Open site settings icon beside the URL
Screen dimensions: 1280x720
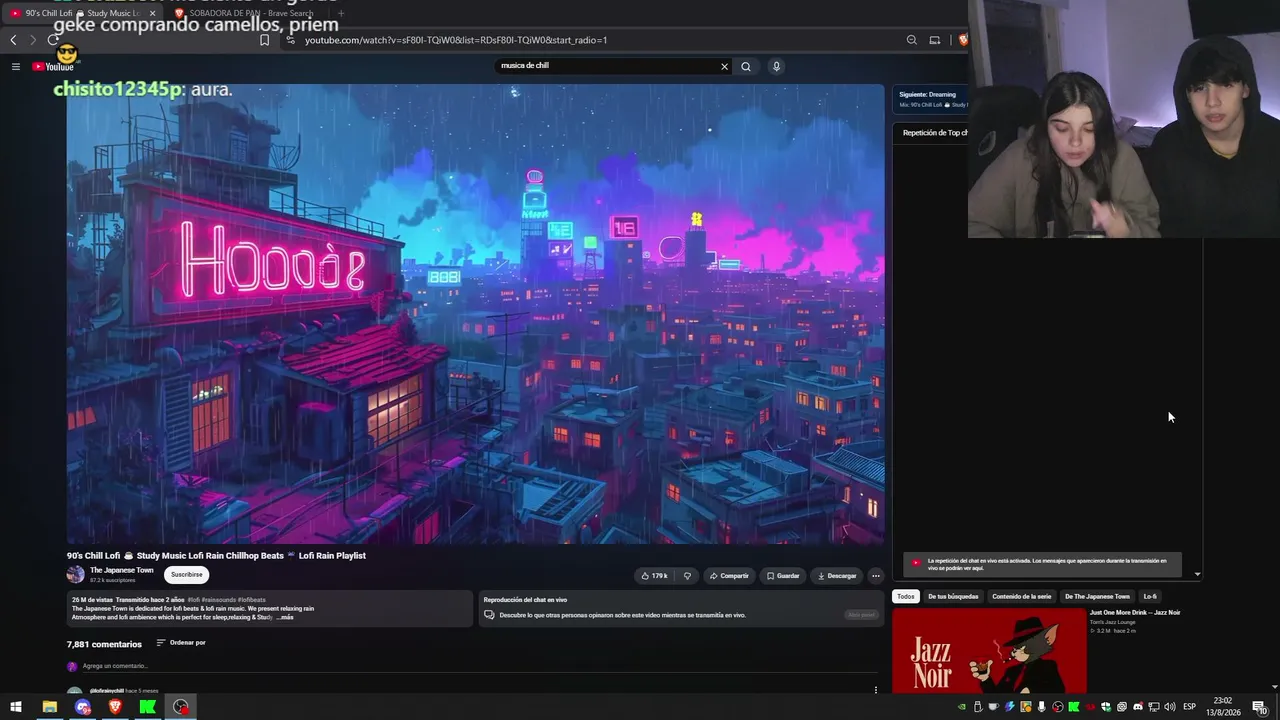click(x=290, y=40)
